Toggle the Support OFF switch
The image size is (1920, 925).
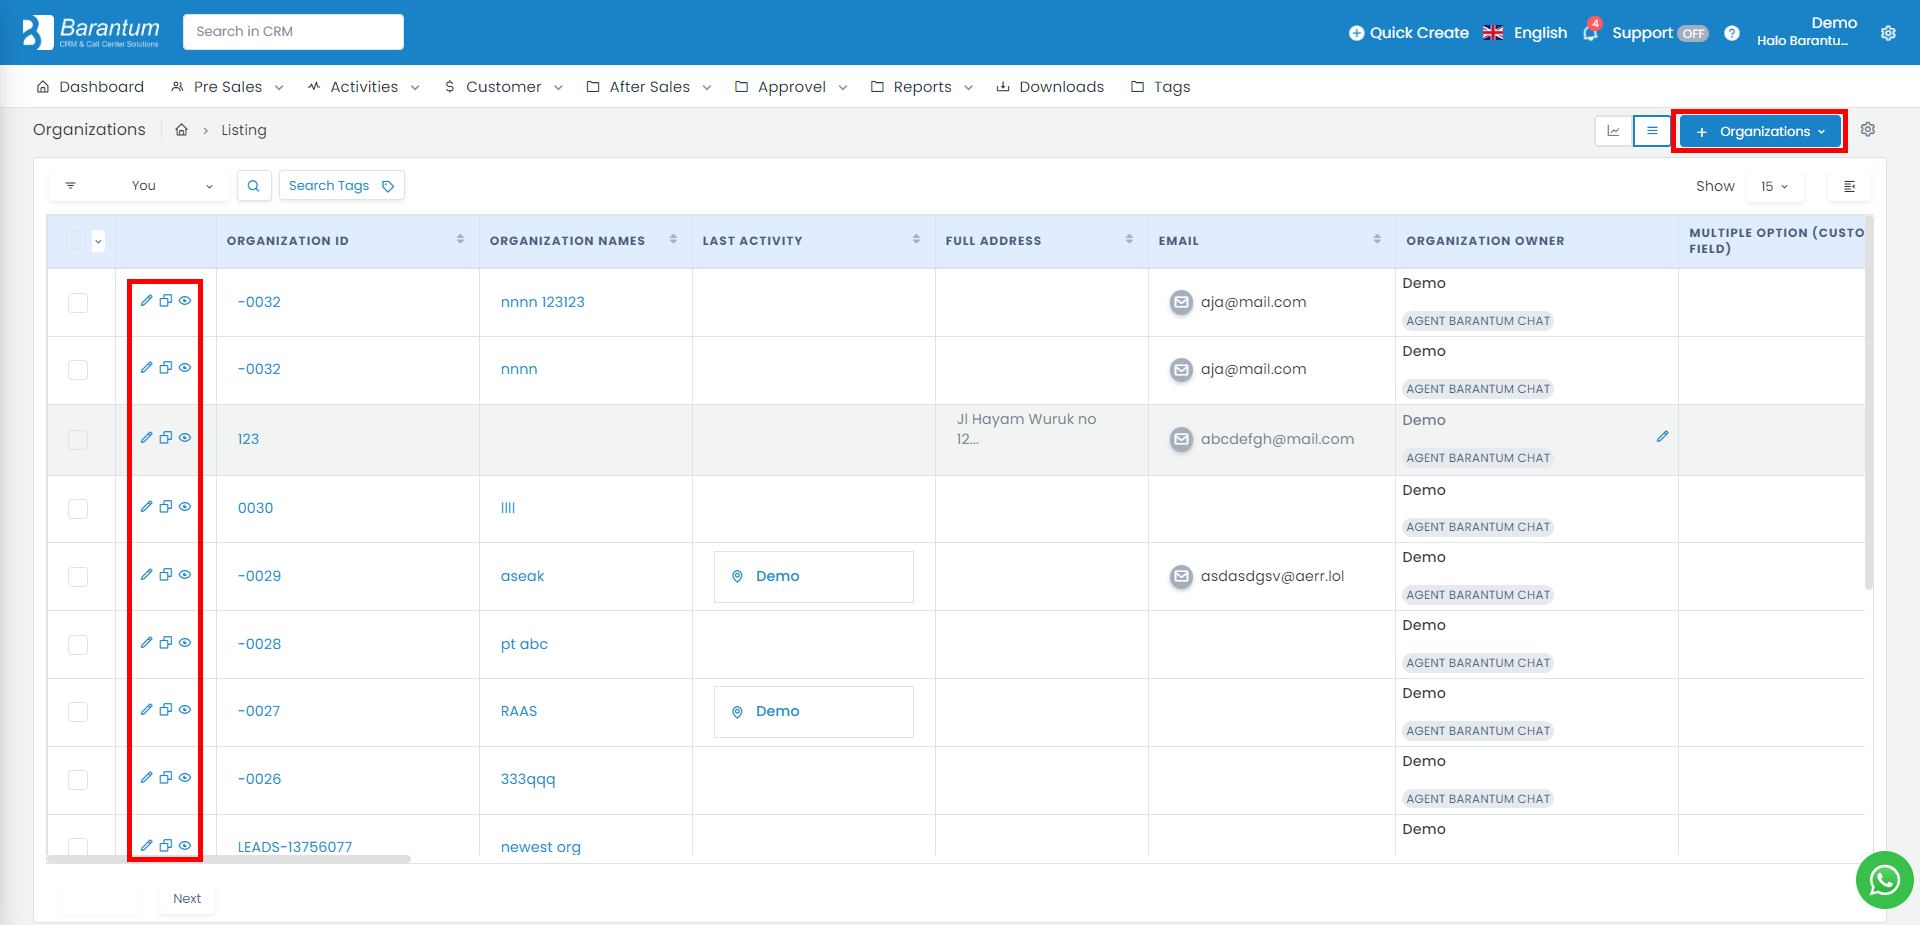(1692, 33)
